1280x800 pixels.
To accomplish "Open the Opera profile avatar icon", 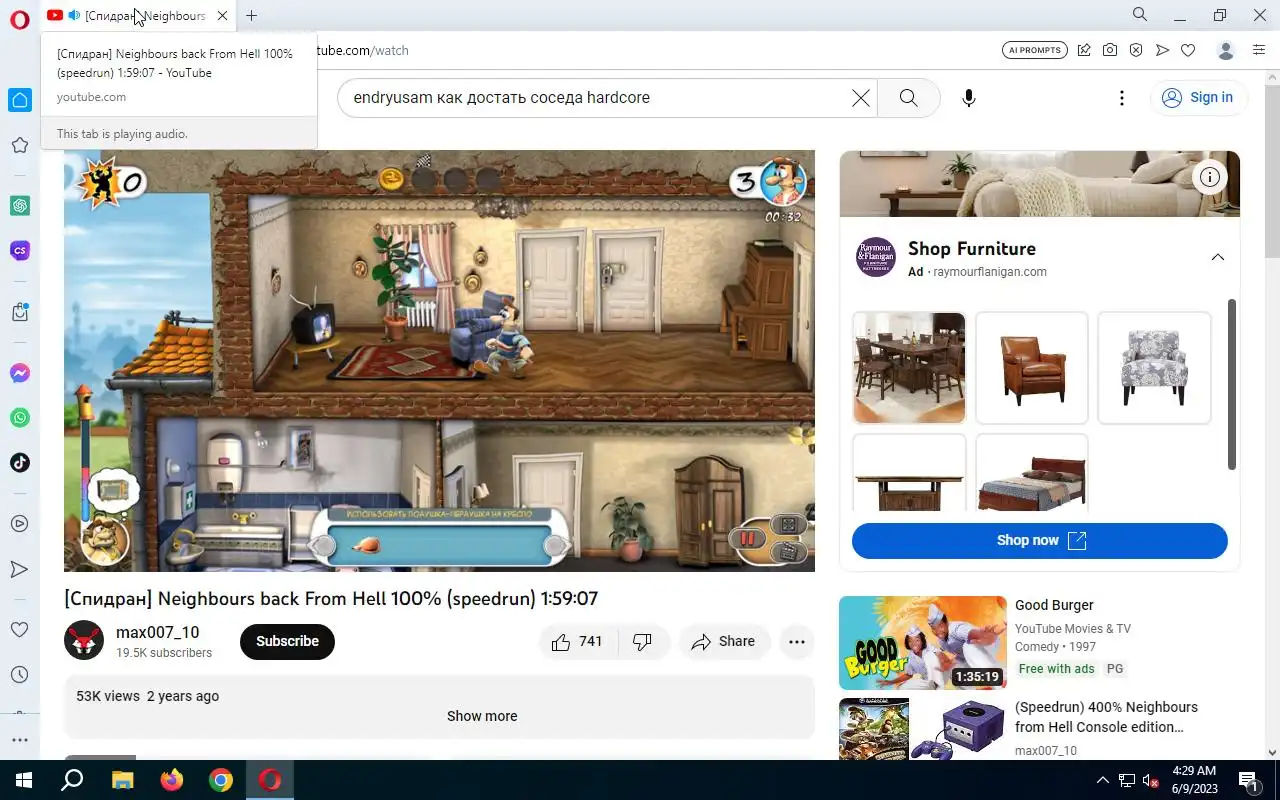I will [x=1226, y=50].
